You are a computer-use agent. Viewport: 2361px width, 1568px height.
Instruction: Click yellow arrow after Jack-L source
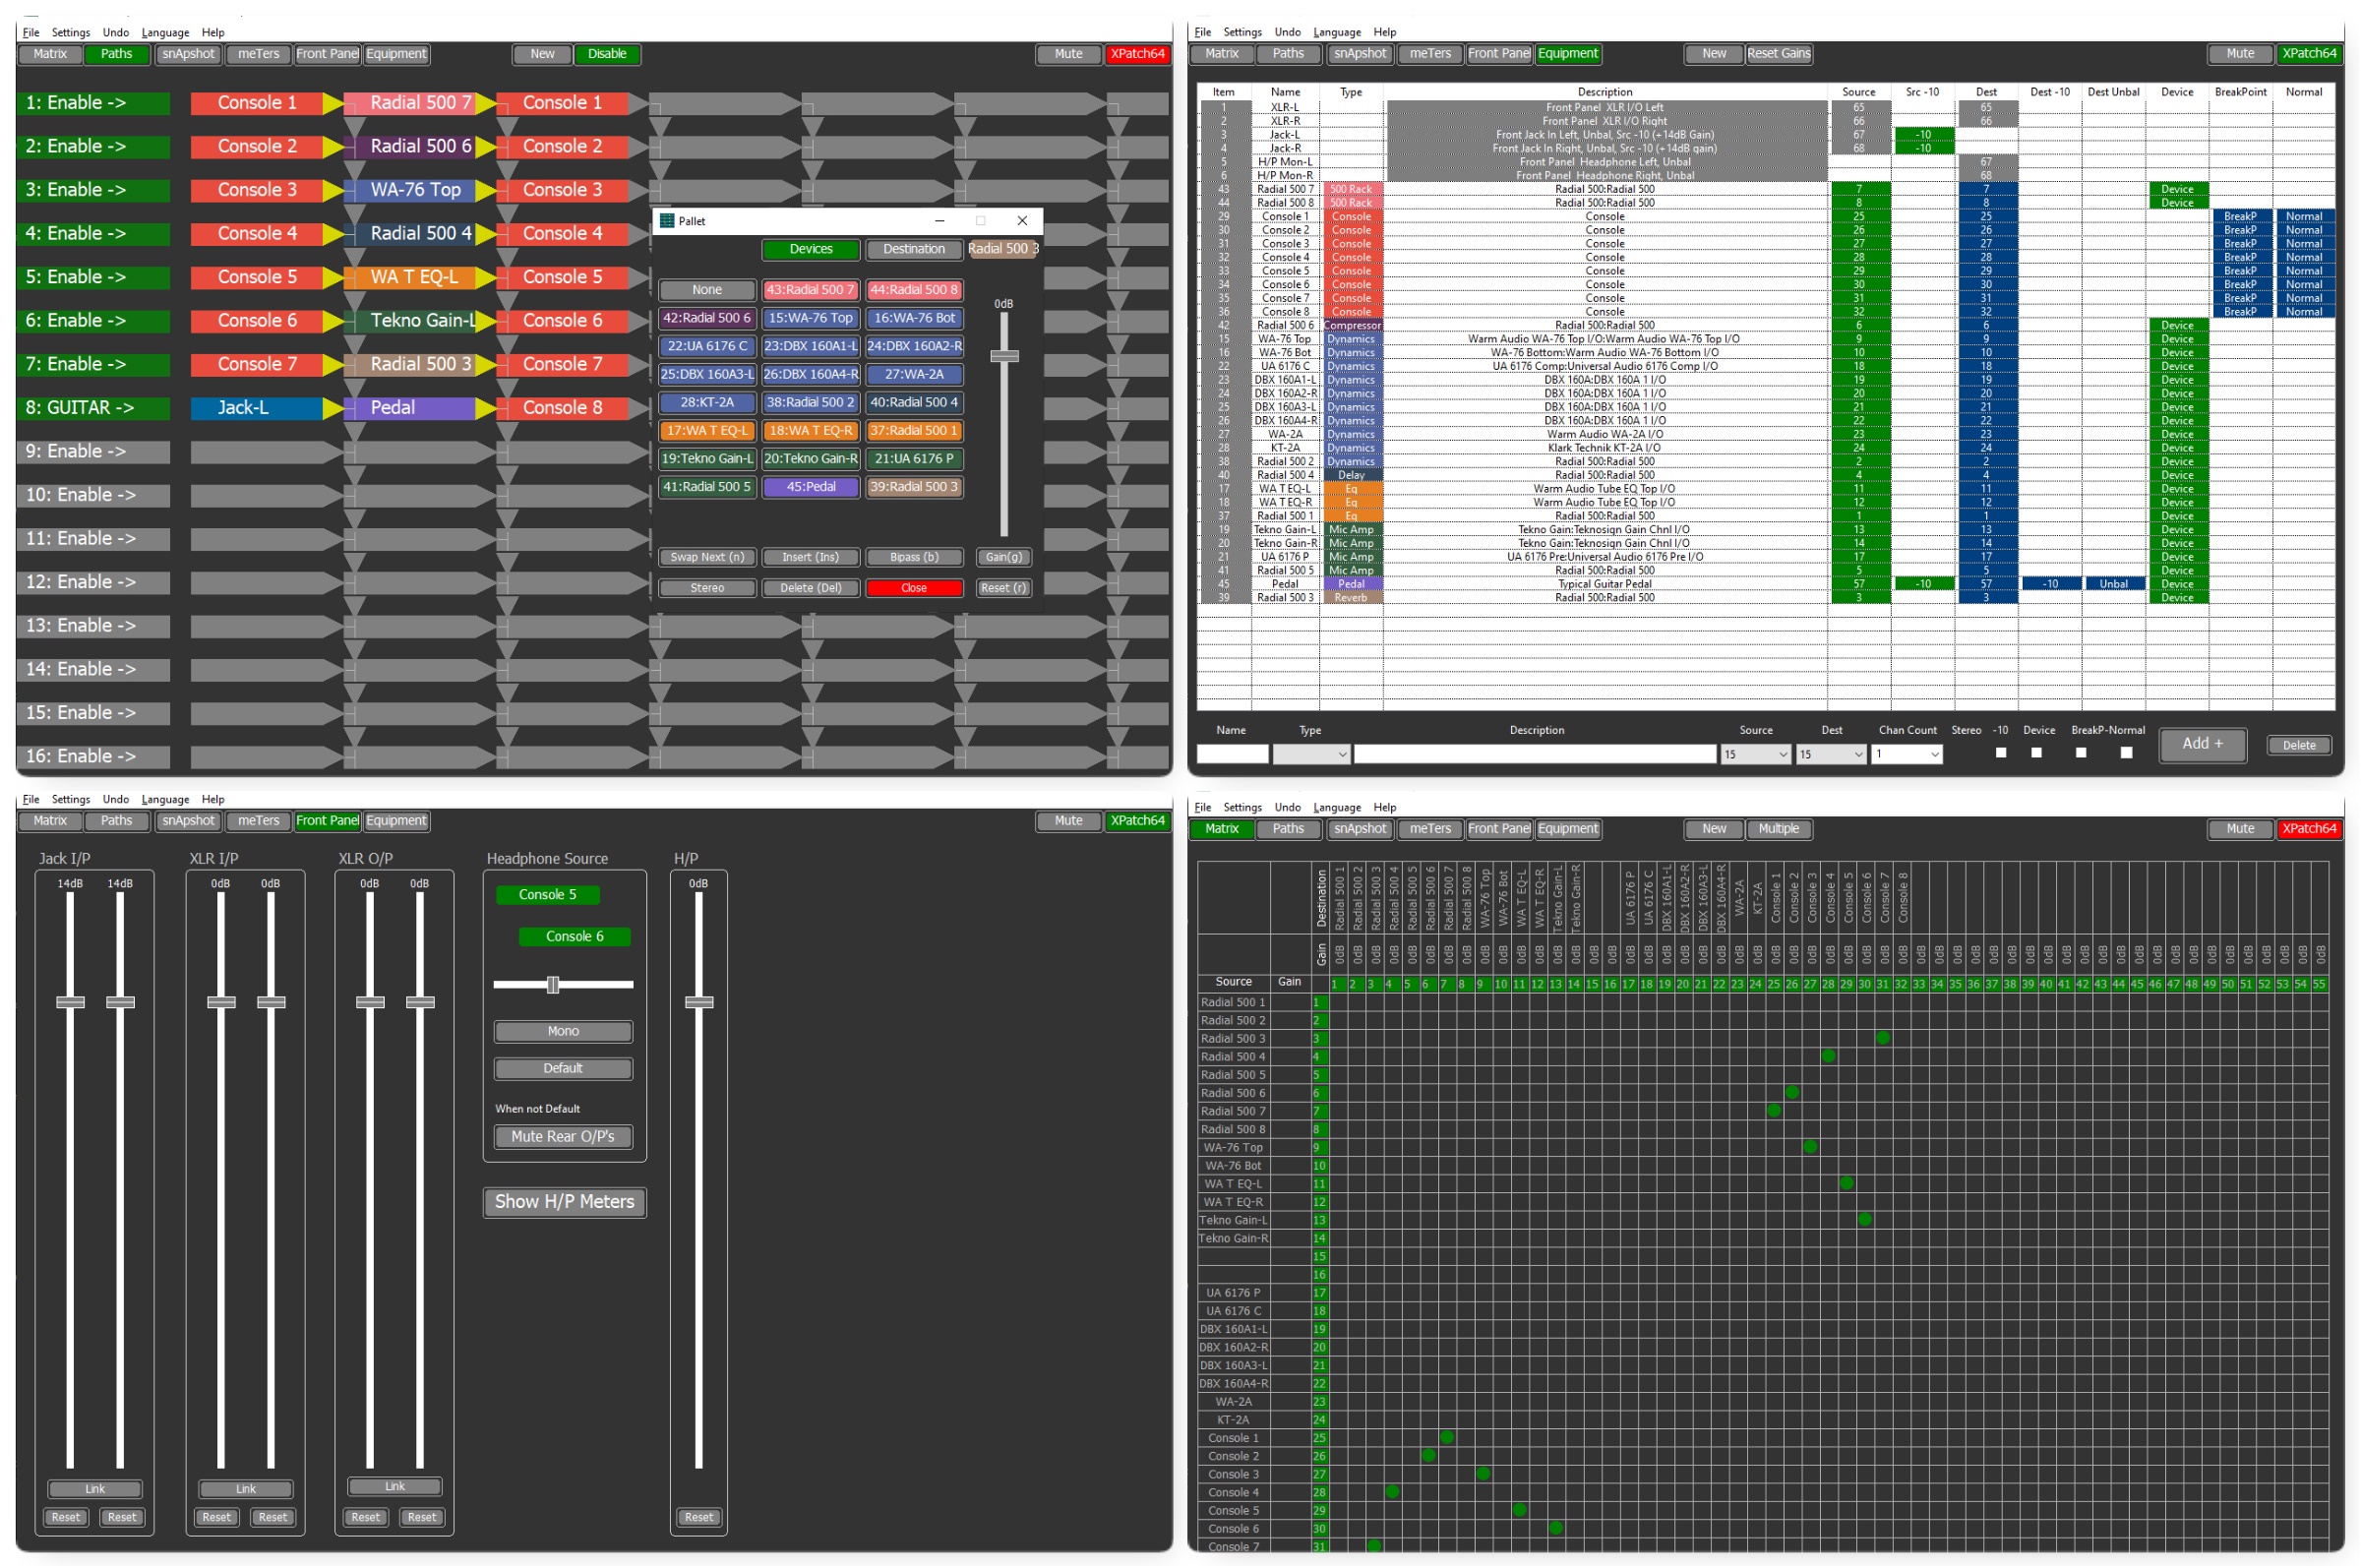pos(332,408)
